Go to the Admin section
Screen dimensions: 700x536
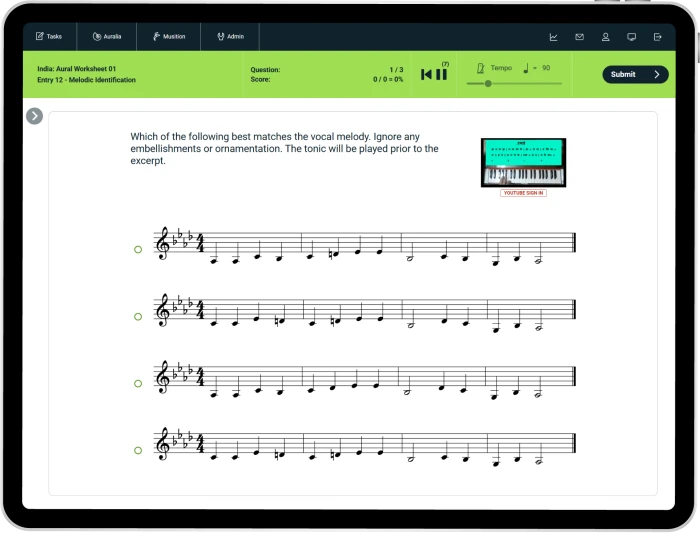[230, 37]
